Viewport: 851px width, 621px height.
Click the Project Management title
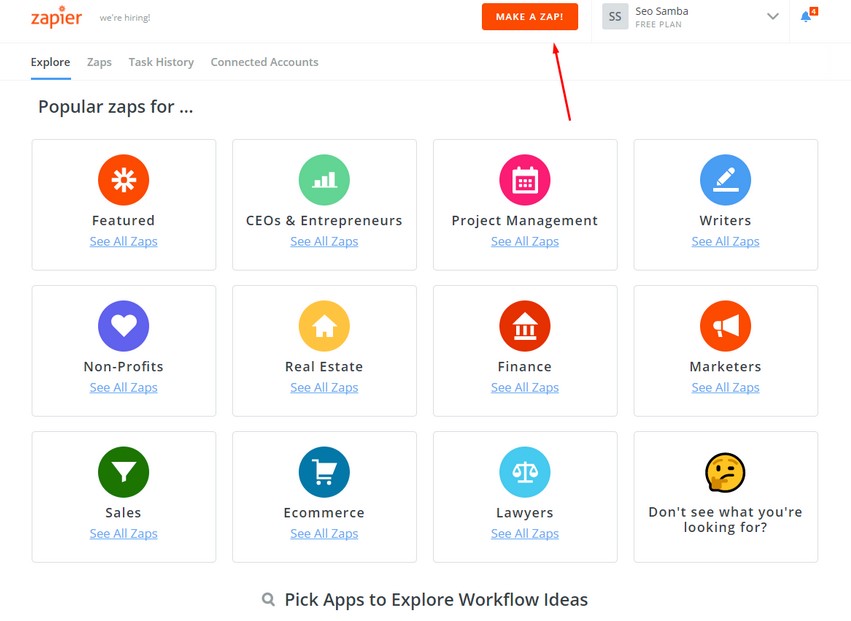[525, 220]
